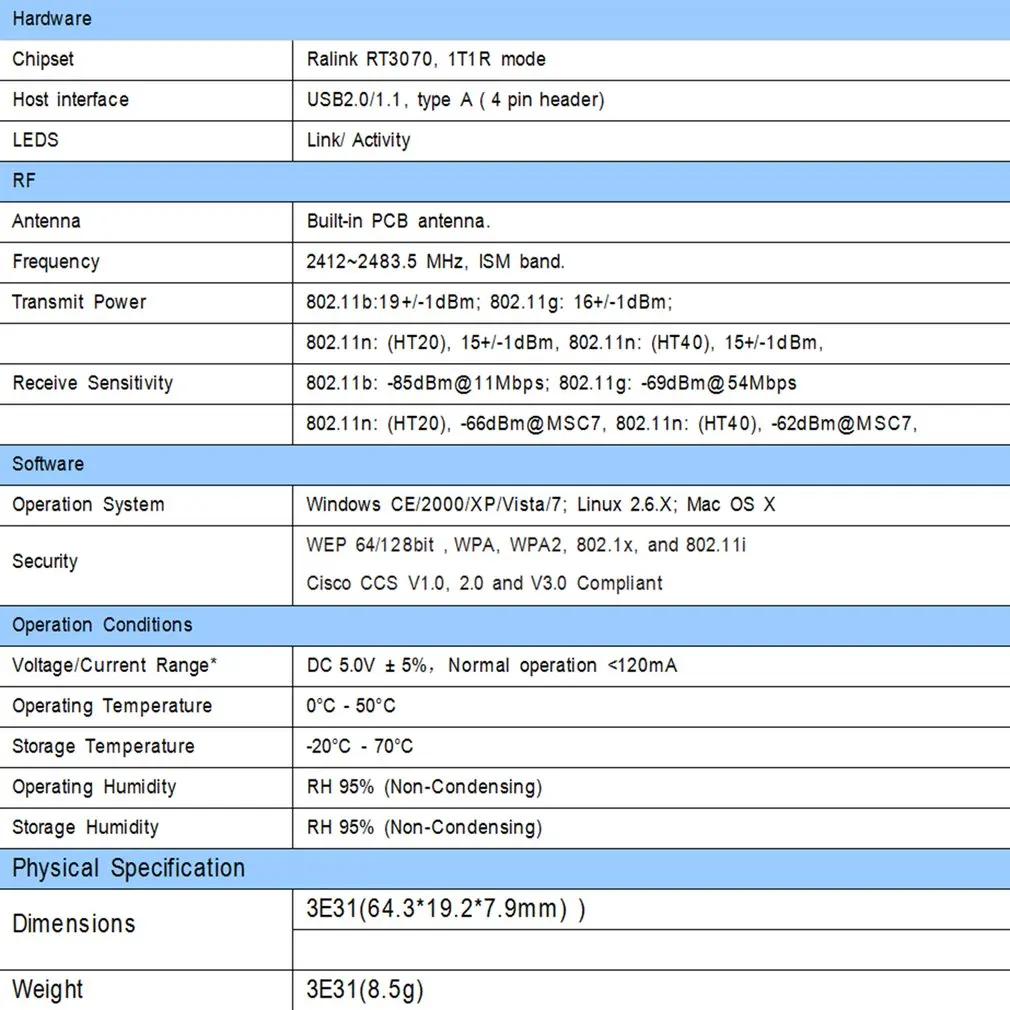Click the Frequency 2412~2483.5 MHz value

point(435,262)
